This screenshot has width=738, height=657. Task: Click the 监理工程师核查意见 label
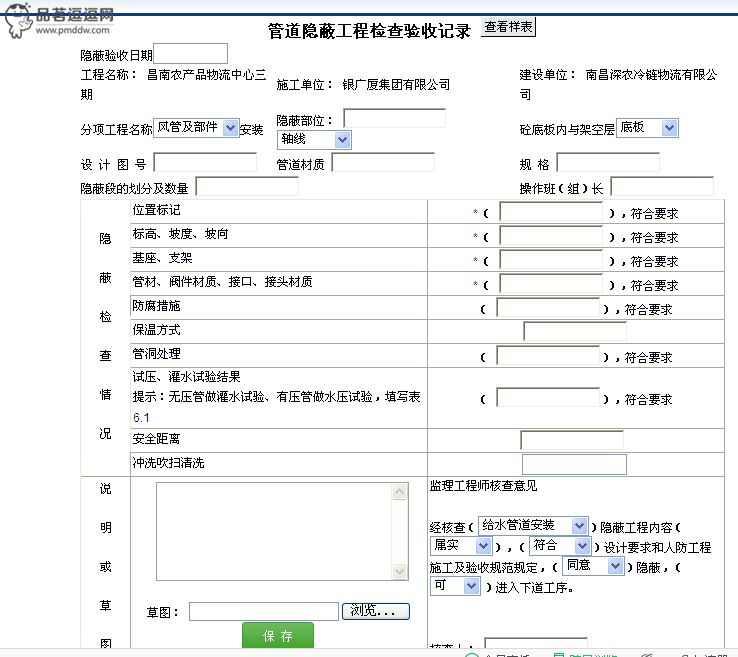coord(483,485)
